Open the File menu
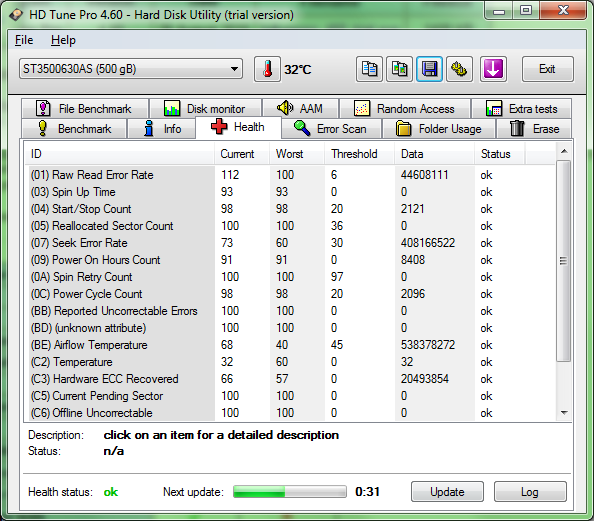The height and width of the screenshot is (521, 594). [24, 40]
